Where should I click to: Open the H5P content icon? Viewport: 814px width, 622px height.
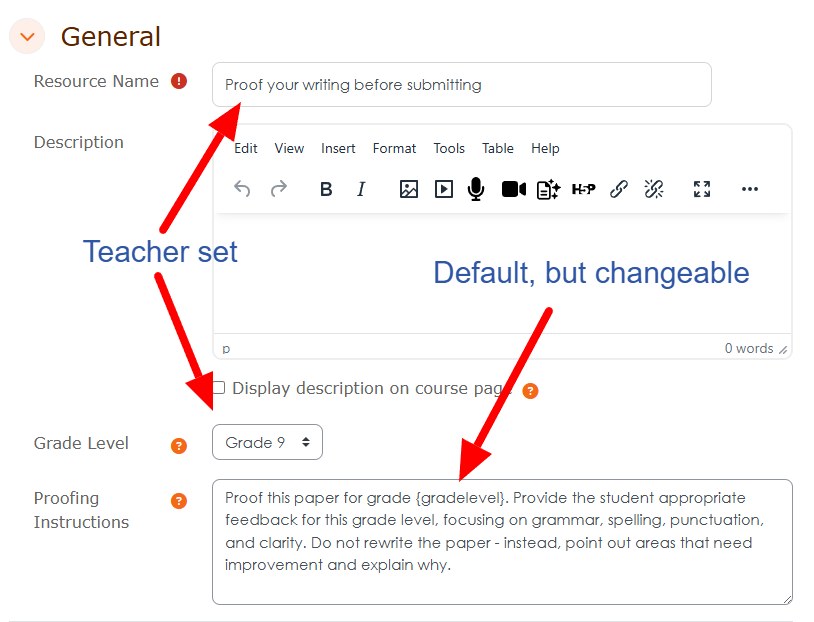coord(584,189)
